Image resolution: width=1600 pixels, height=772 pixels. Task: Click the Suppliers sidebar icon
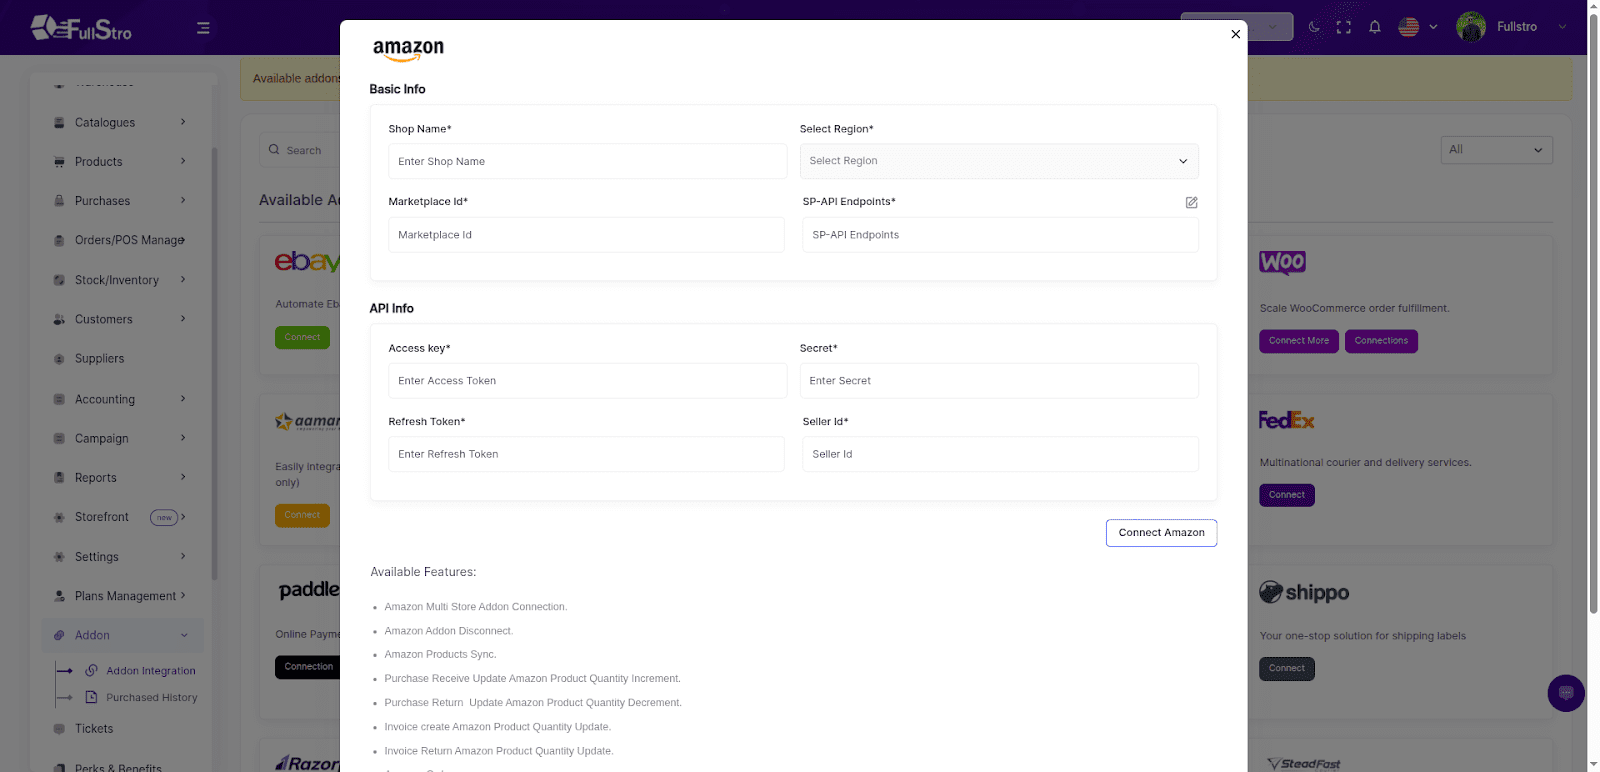pos(59,359)
